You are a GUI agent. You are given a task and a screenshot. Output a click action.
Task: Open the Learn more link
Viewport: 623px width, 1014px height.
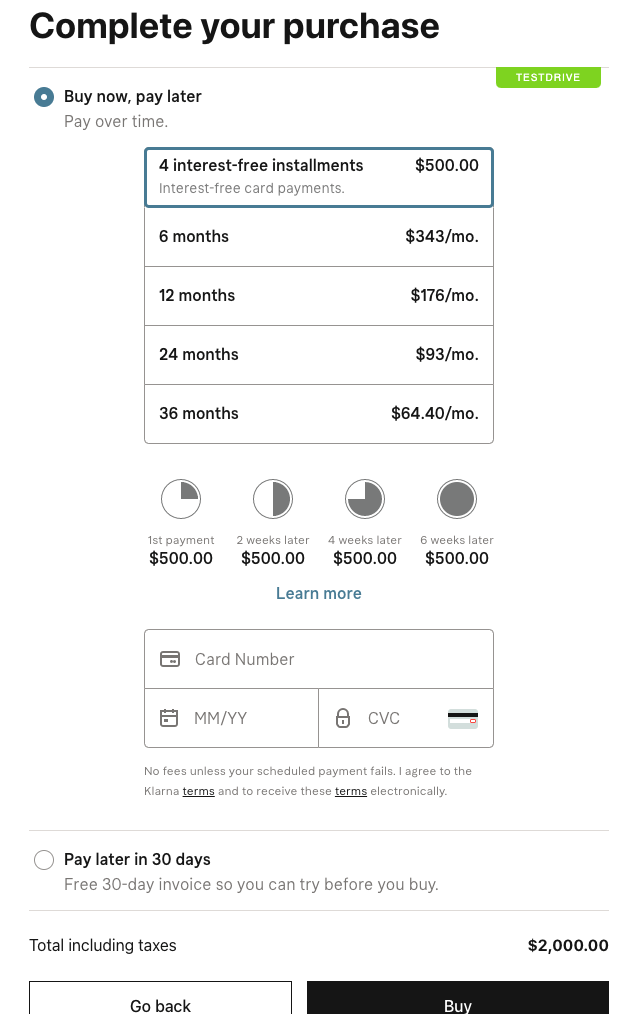pos(318,593)
